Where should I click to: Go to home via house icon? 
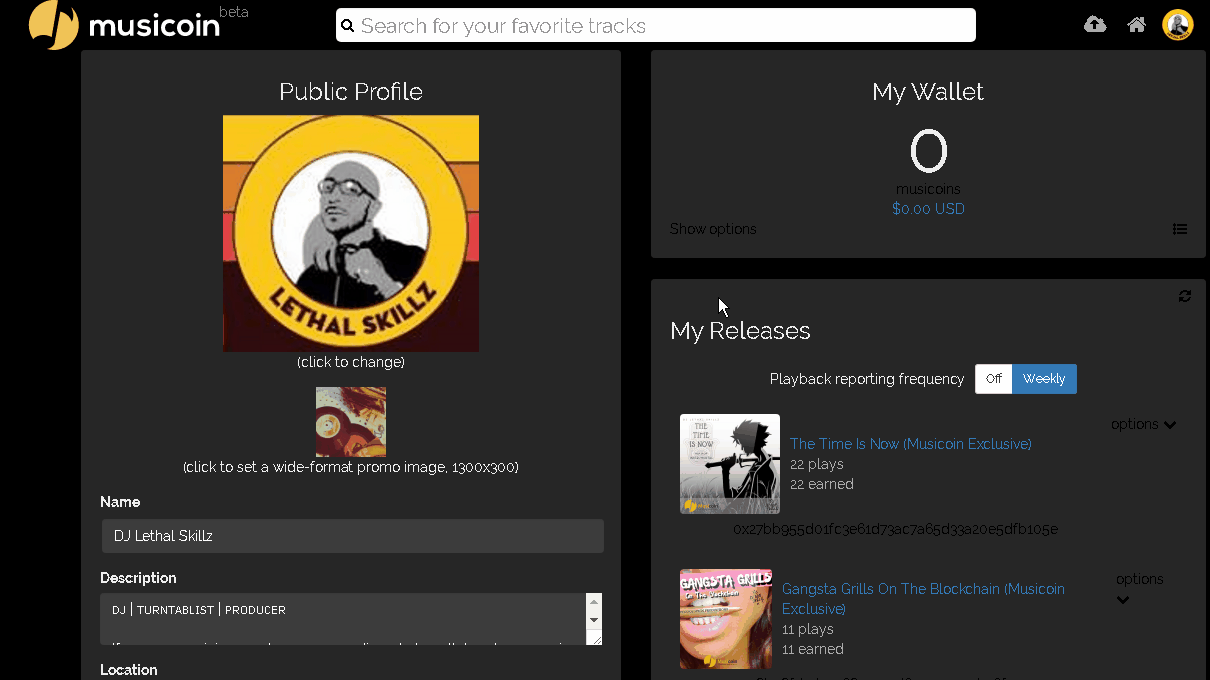(x=1137, y=25)
